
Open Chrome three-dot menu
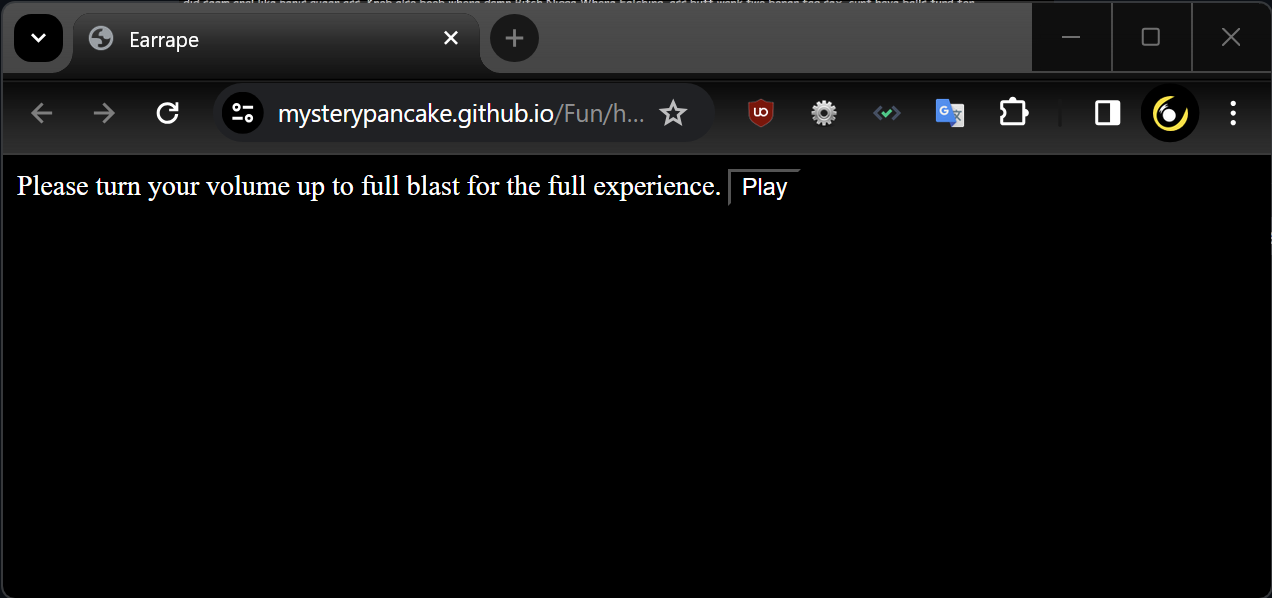1233,113
